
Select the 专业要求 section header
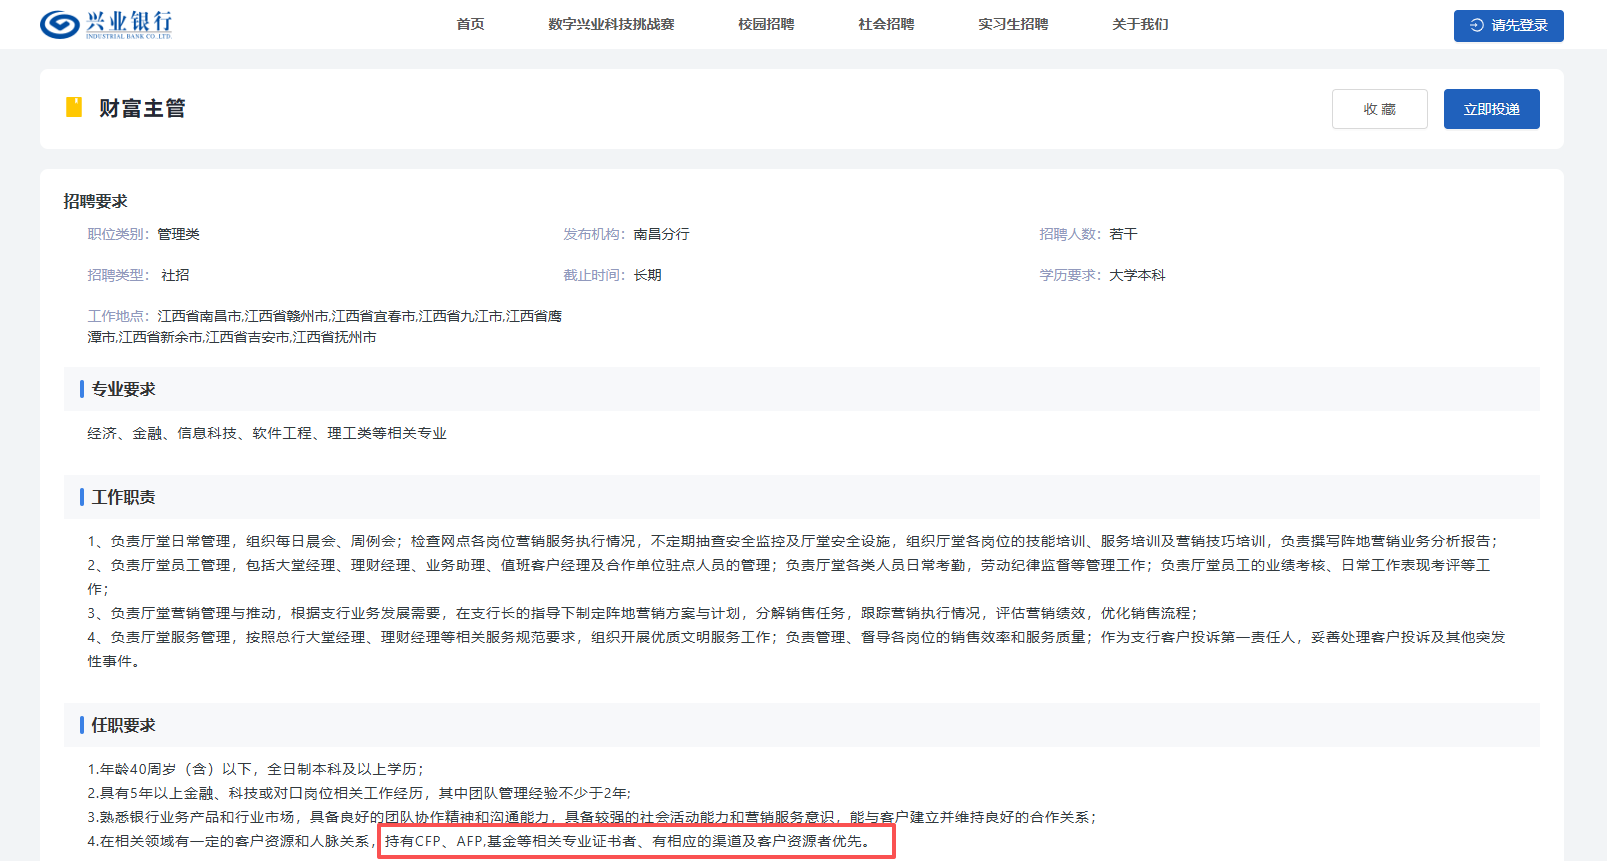click(x=123, y=389)
